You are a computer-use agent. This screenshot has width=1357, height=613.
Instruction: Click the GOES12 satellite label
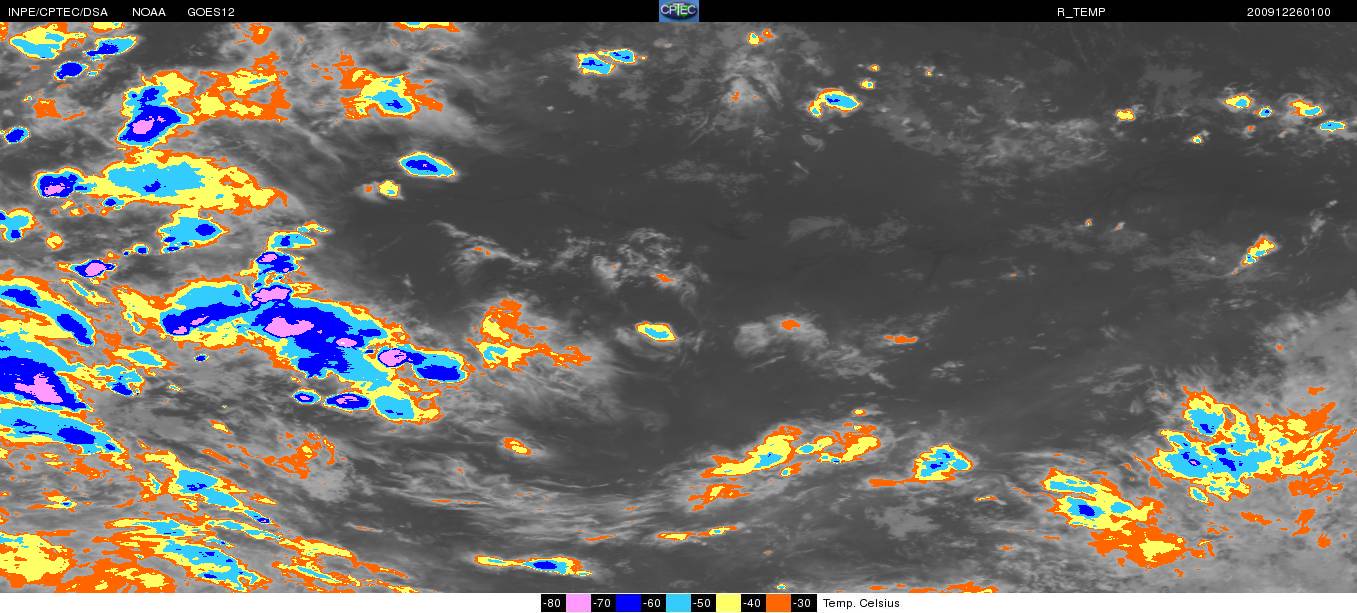(x=210, y=12)
